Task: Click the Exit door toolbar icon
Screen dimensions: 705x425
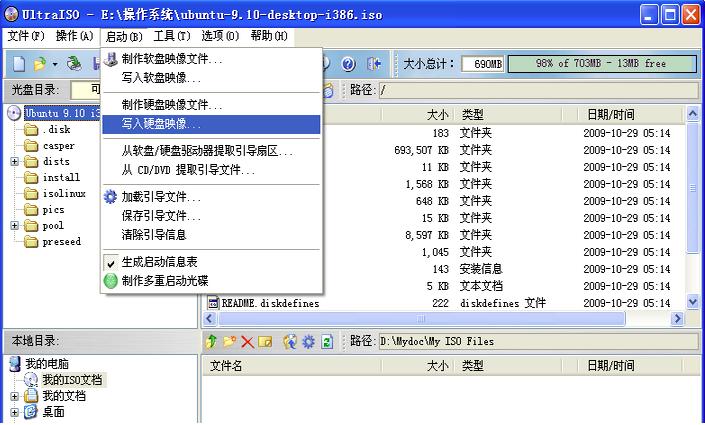Action: point(374,64)
